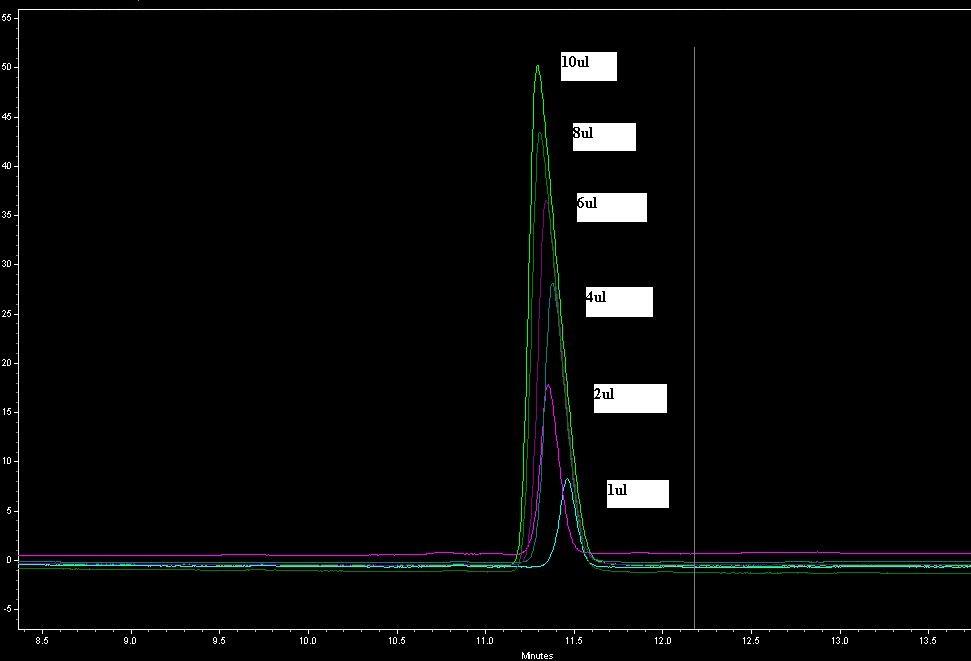Click the 25 value on y-axis

[7, 314]
